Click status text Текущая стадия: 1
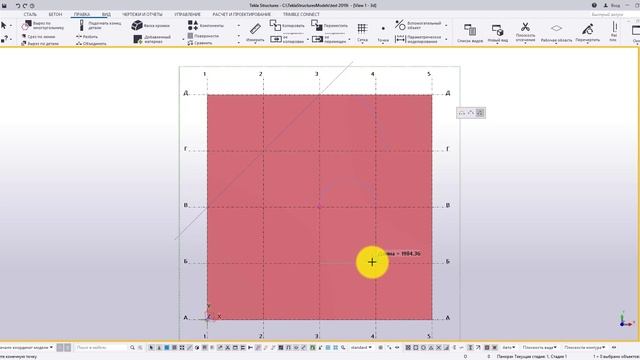 [x=533, y=356]
